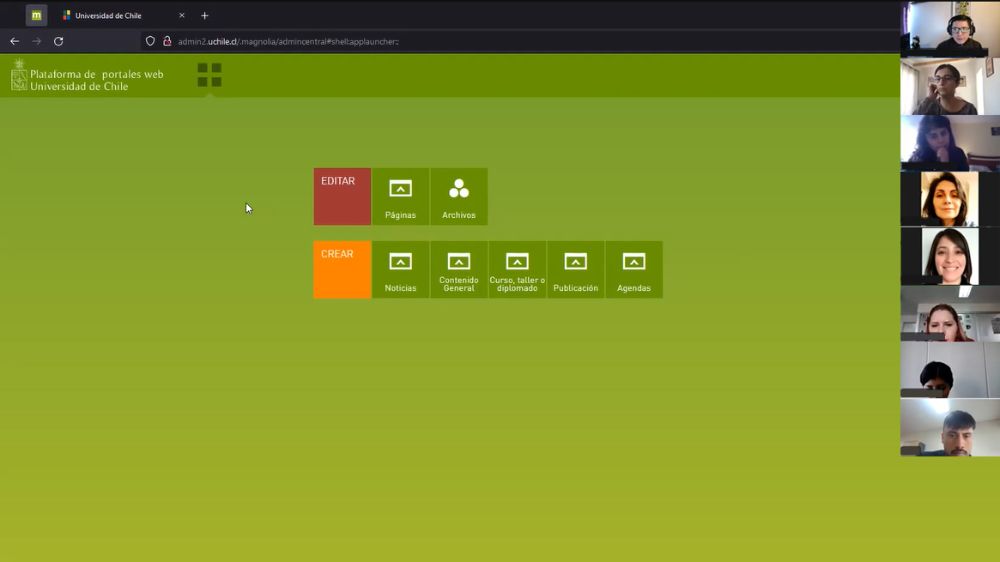
Task: Create a new Noticias item
Action: pyautogui.click(x=400, y=269)
